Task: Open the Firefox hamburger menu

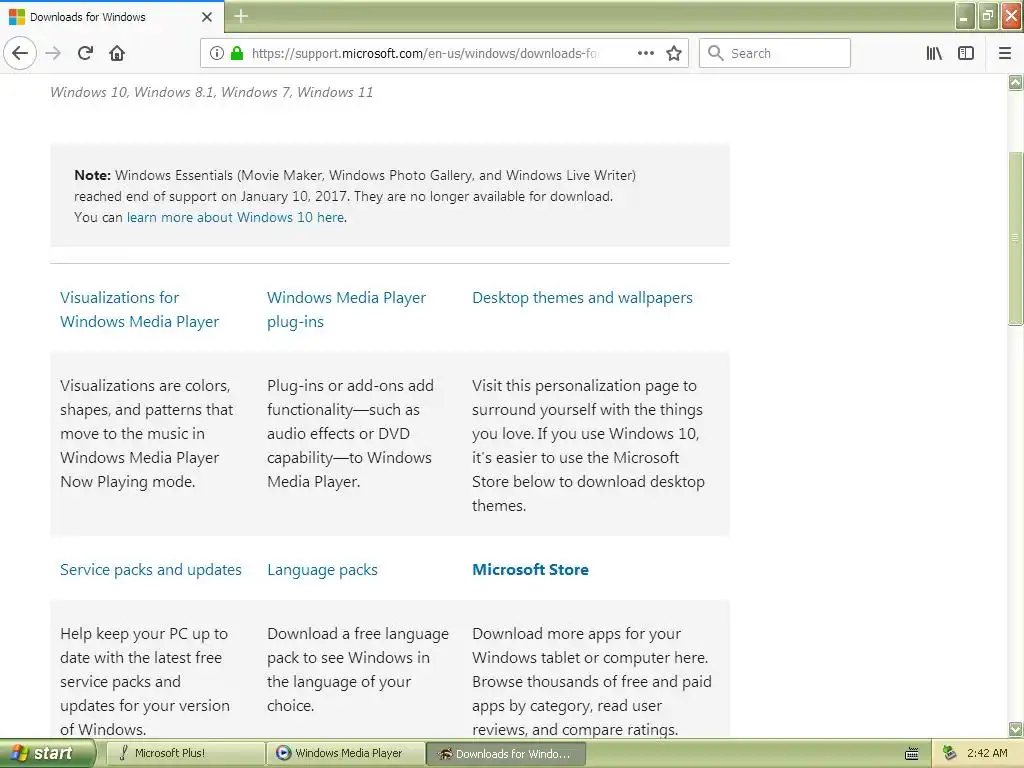Action: click(x=1005, y=53)
